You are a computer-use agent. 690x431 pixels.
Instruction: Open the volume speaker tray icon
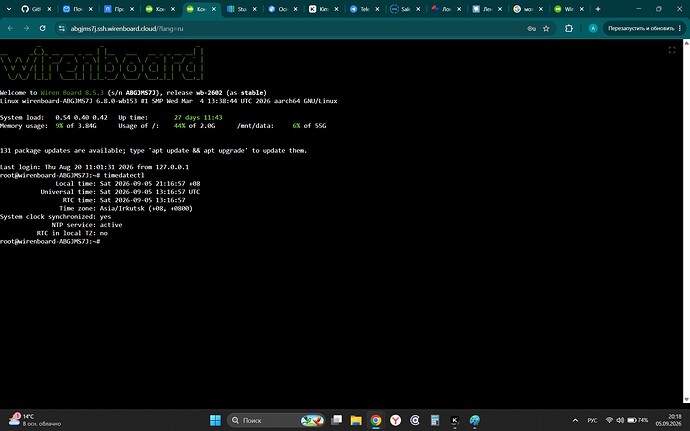click(x=620, y=420)
